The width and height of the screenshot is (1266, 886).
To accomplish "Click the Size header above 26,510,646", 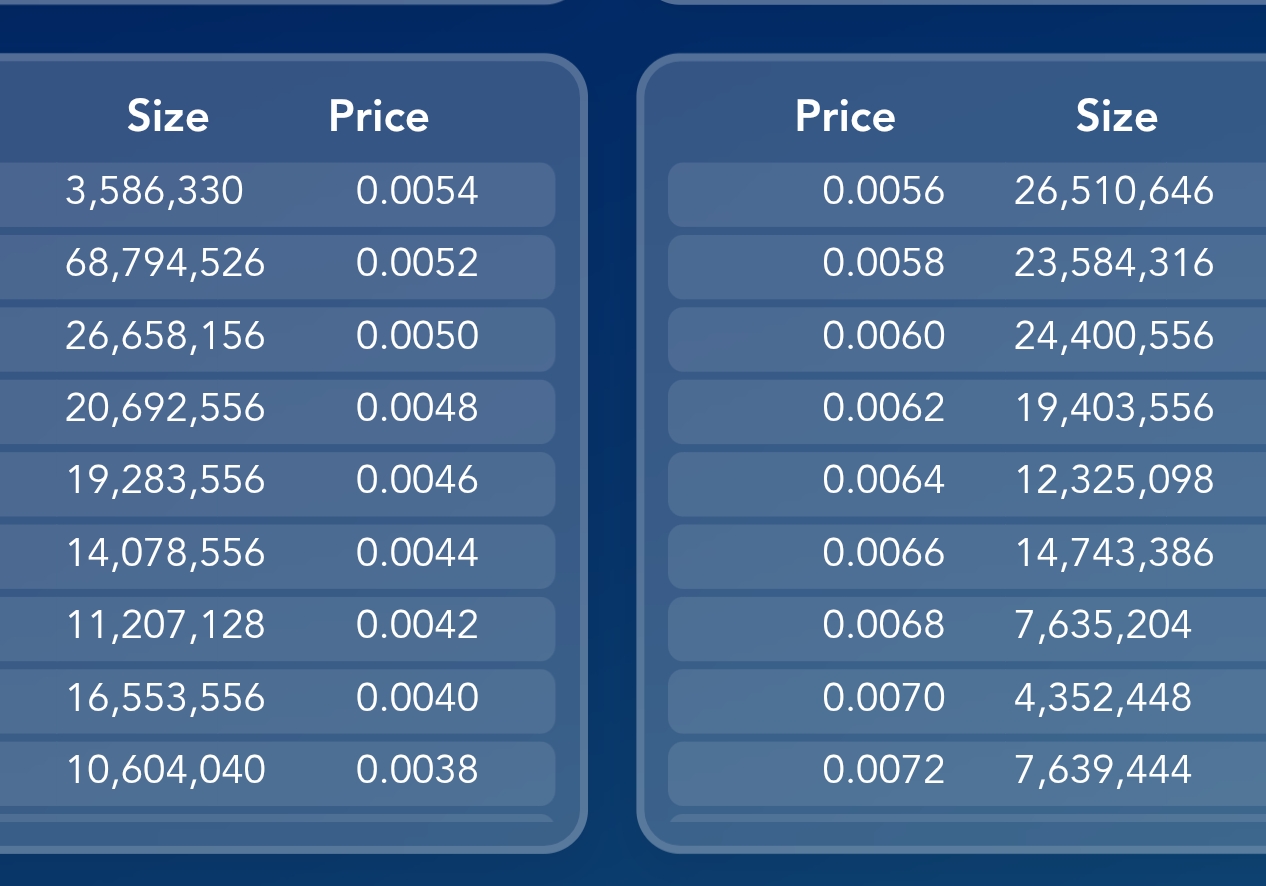I will (x=1117, y=117).
